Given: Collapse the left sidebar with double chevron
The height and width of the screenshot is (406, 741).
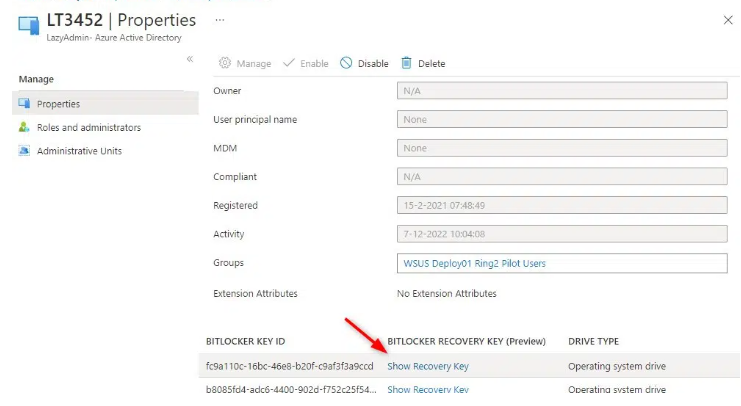Looking at the screenshot, I should 190,60.
